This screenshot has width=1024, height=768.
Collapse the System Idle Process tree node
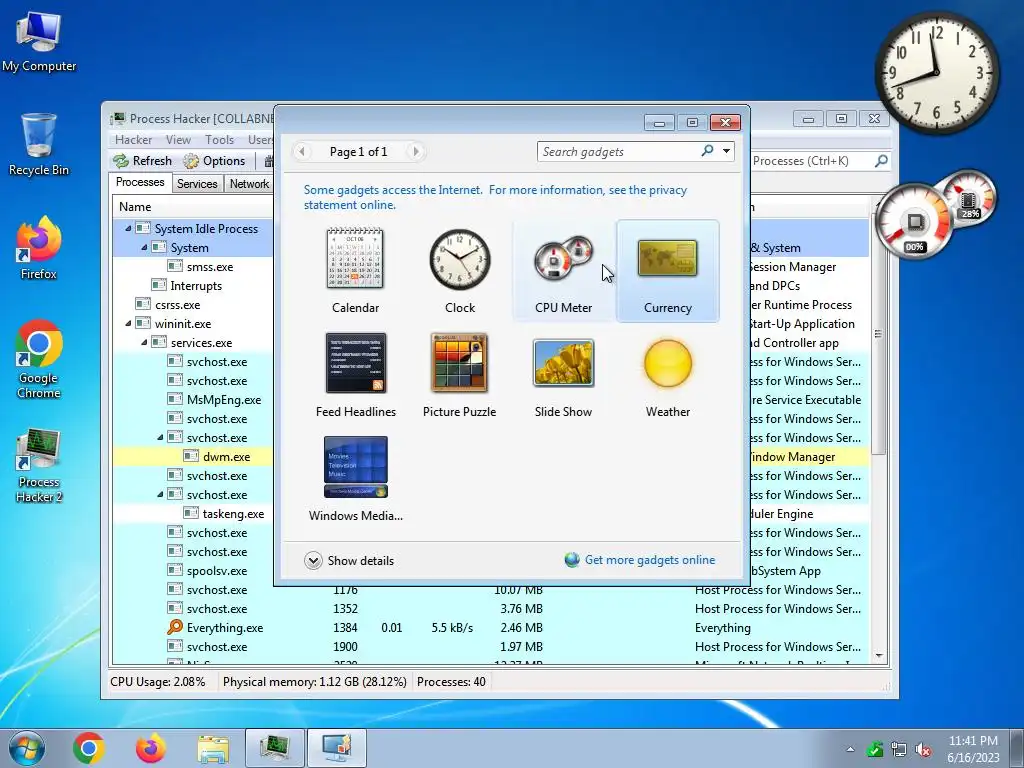(128, 229)
